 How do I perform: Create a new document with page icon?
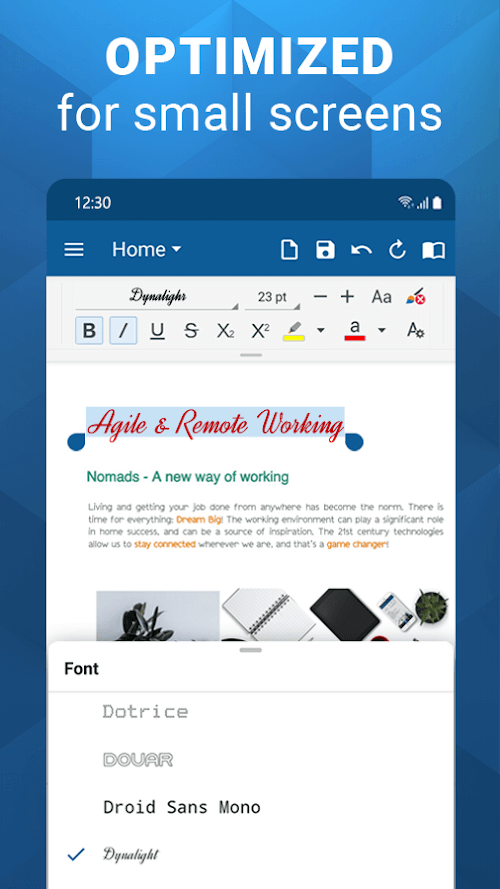[x=289, y=249]
